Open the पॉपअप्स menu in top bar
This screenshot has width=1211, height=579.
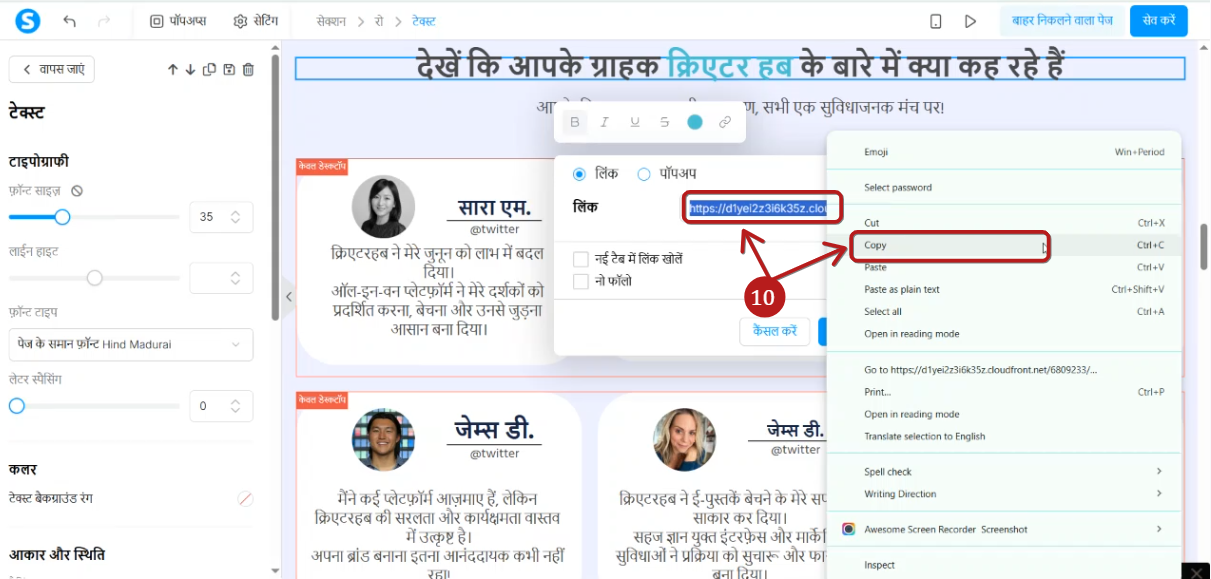click(178, 21)
